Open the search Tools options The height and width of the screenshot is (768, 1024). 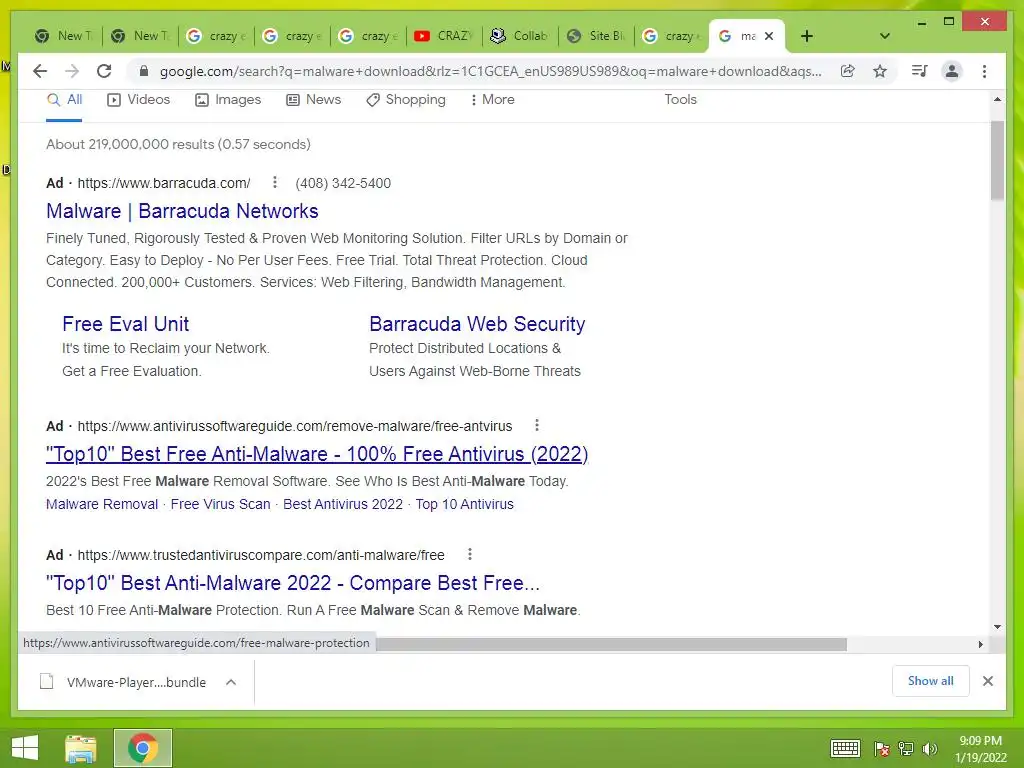680,100
